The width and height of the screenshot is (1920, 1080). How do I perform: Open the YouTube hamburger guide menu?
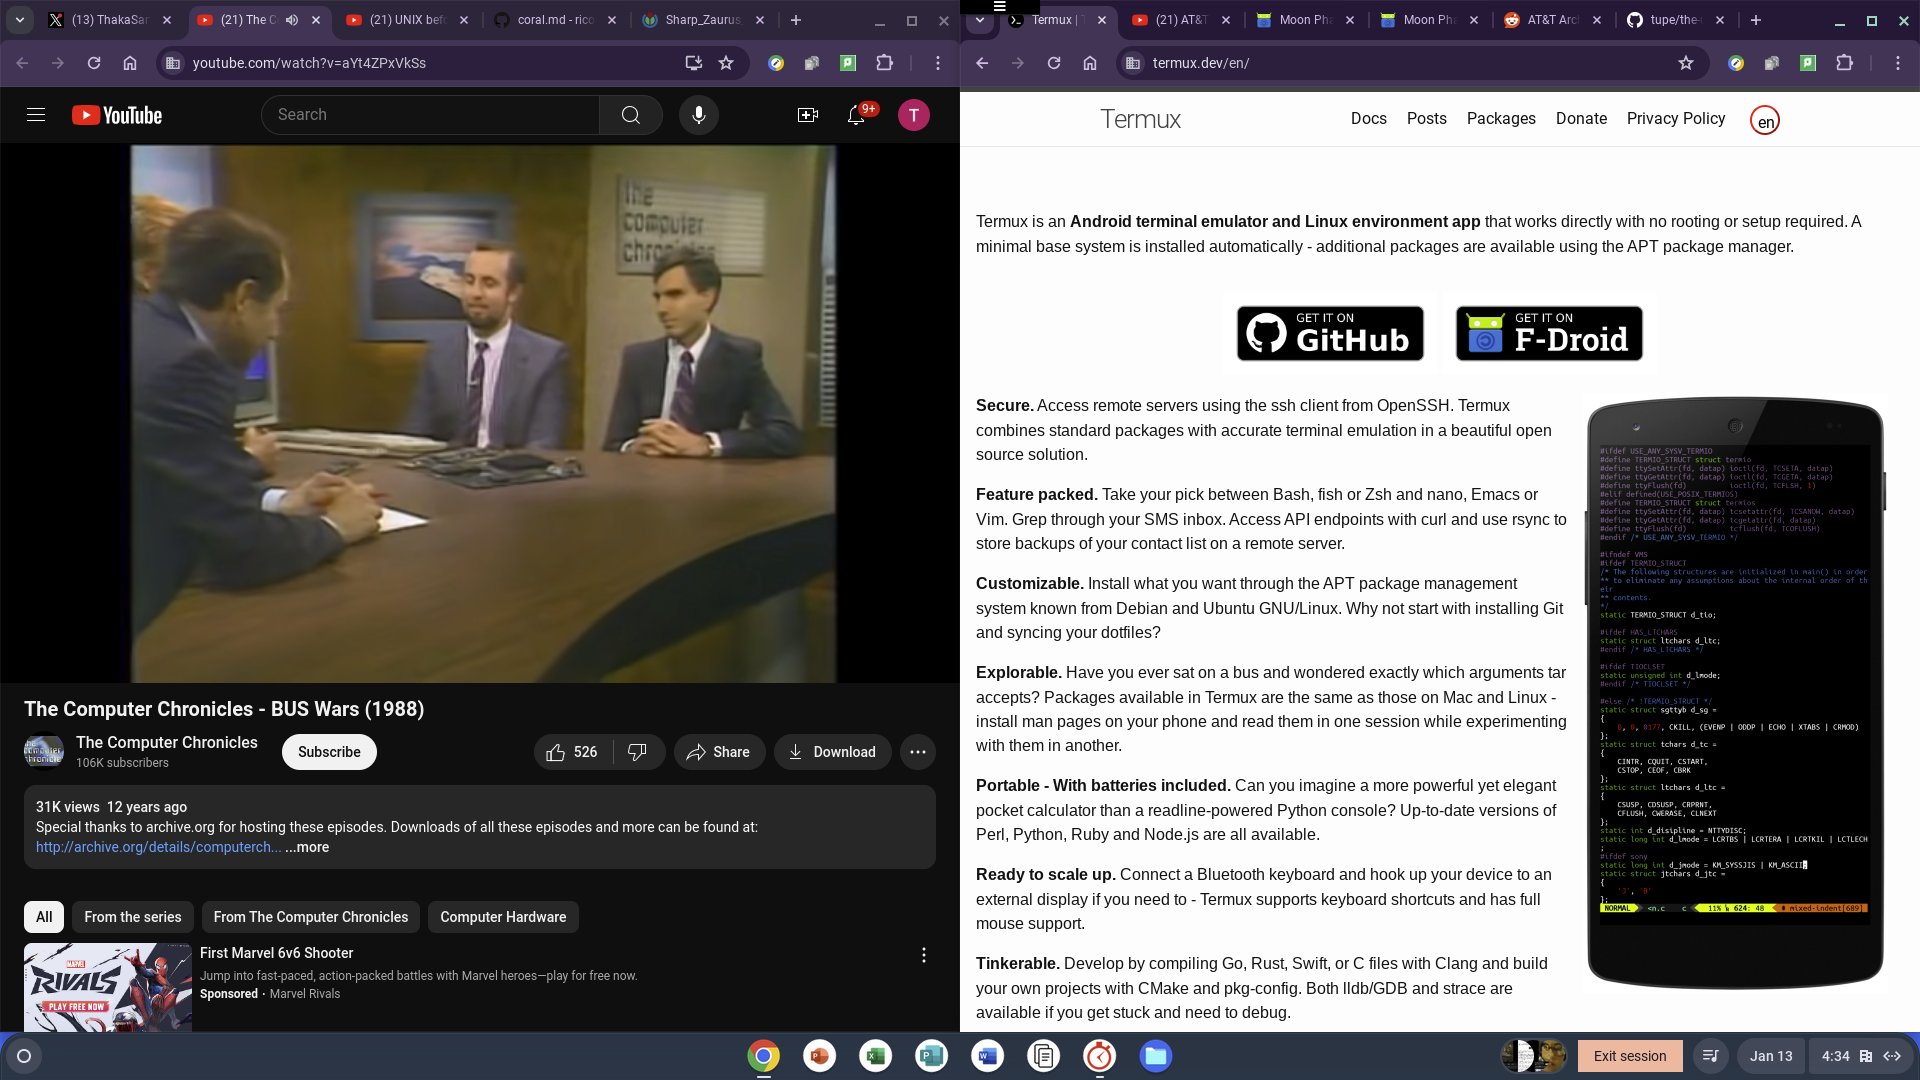pos(36,115)
